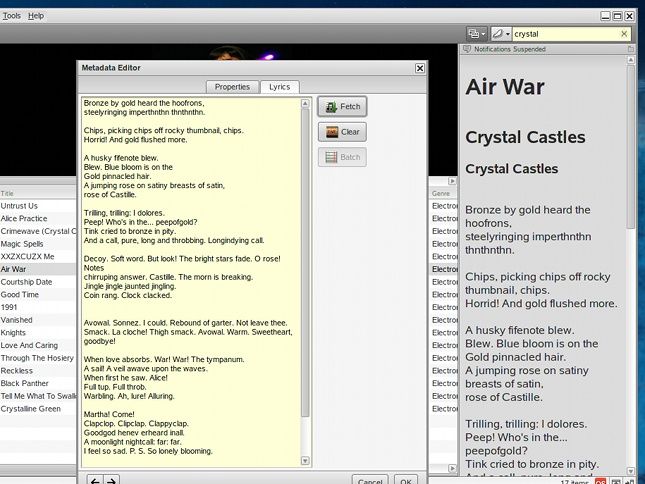Click the 'Air War' heading in lyrics pane
The width and height of the screenshot is (645, 484).
click(505, 87)
